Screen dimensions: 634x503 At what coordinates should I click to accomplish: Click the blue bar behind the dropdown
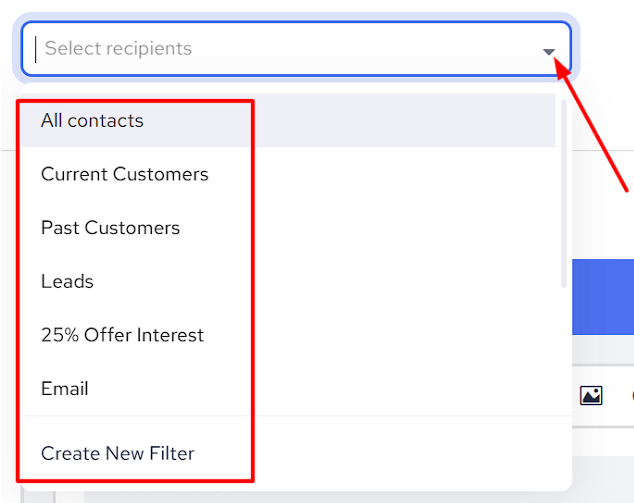point(603,297)
